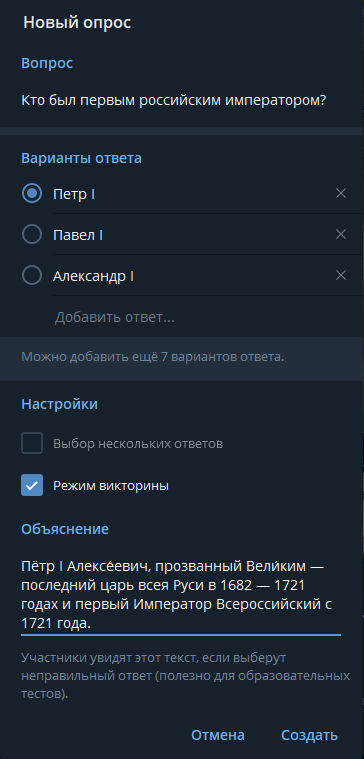Image resolution: width=364 pixels, height=759 pixels.
Task: Create the poll with Создать
Action: click(x=309, y=735)
